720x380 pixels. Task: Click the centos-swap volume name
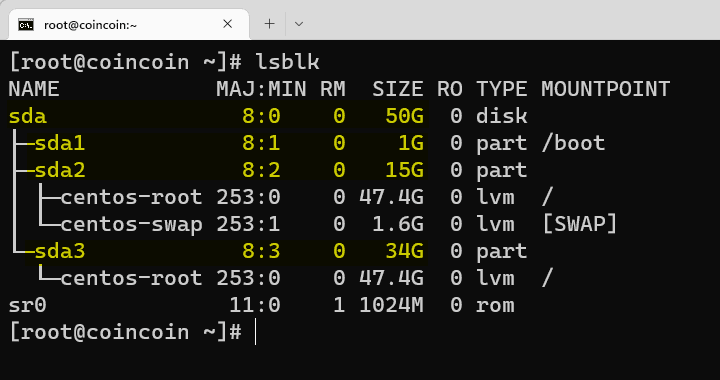tap(131, 224)
